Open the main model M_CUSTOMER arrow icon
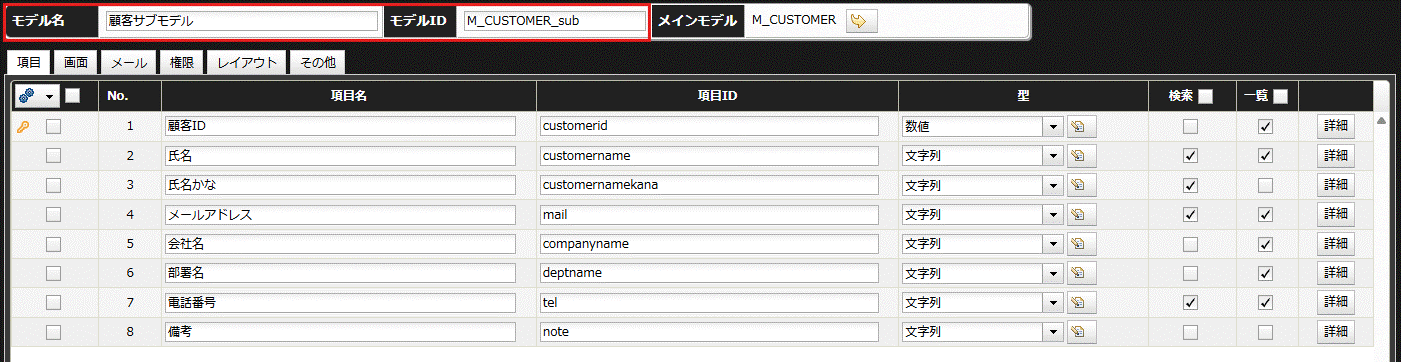The width and height of the screenshot is (1401, 362). point(861,21)
